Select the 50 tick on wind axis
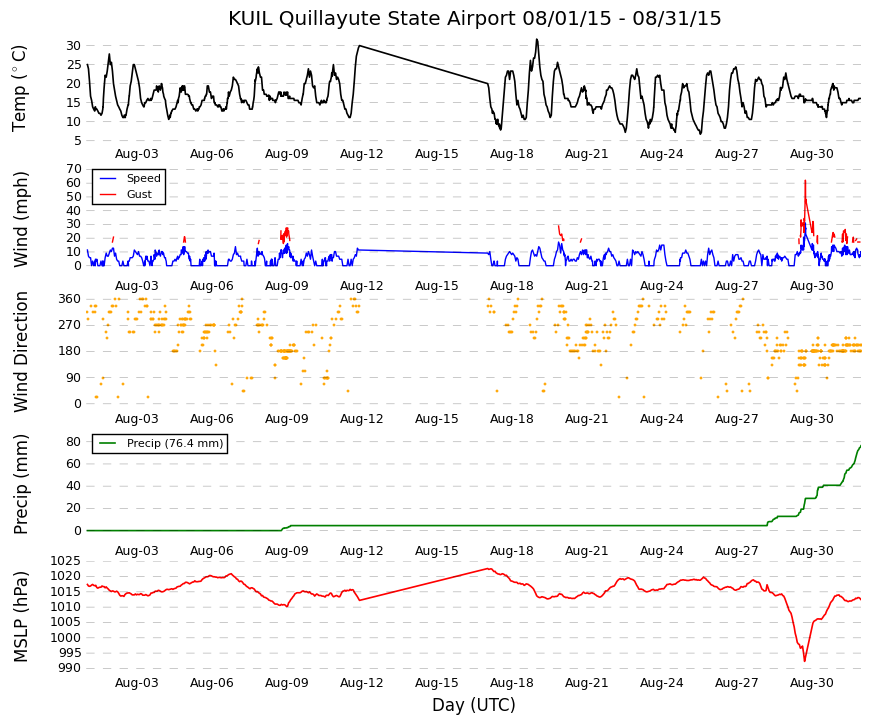This screenshot has width=871, height=725. (x=74, y=197)
